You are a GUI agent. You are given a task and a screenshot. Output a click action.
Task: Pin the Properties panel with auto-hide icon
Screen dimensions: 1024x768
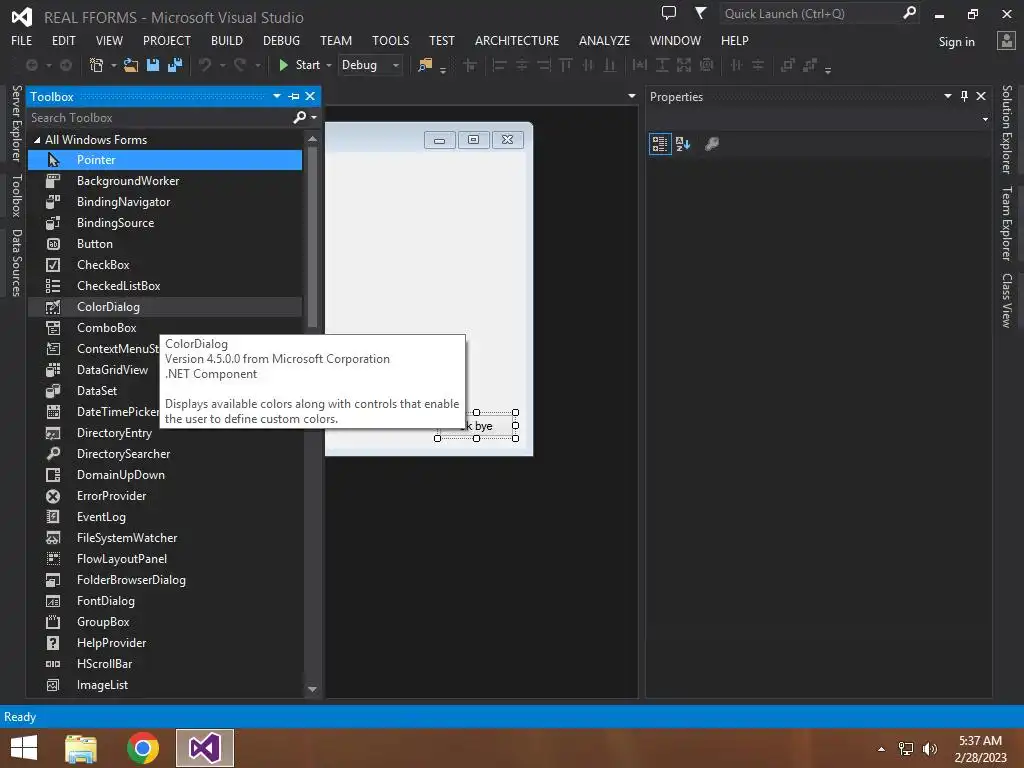pos(965,97)
